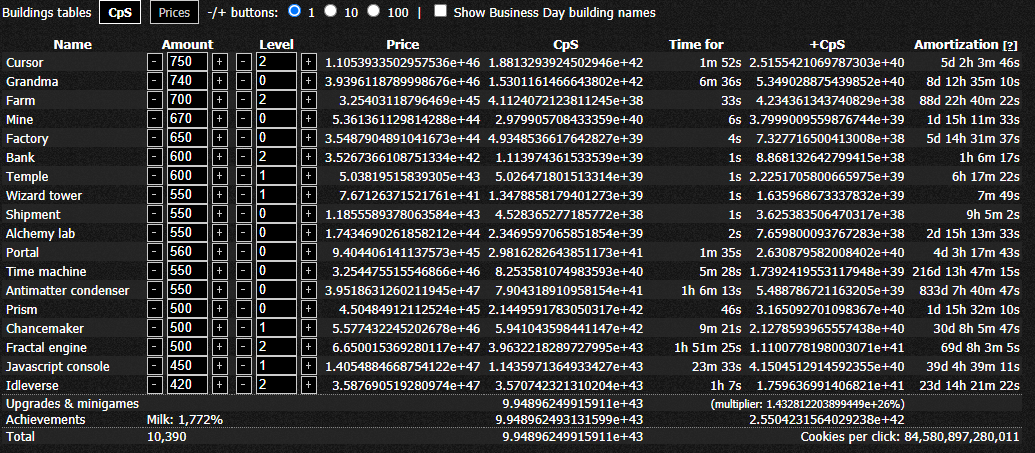Select the 100 increment radio button

(x=374, y=11)
